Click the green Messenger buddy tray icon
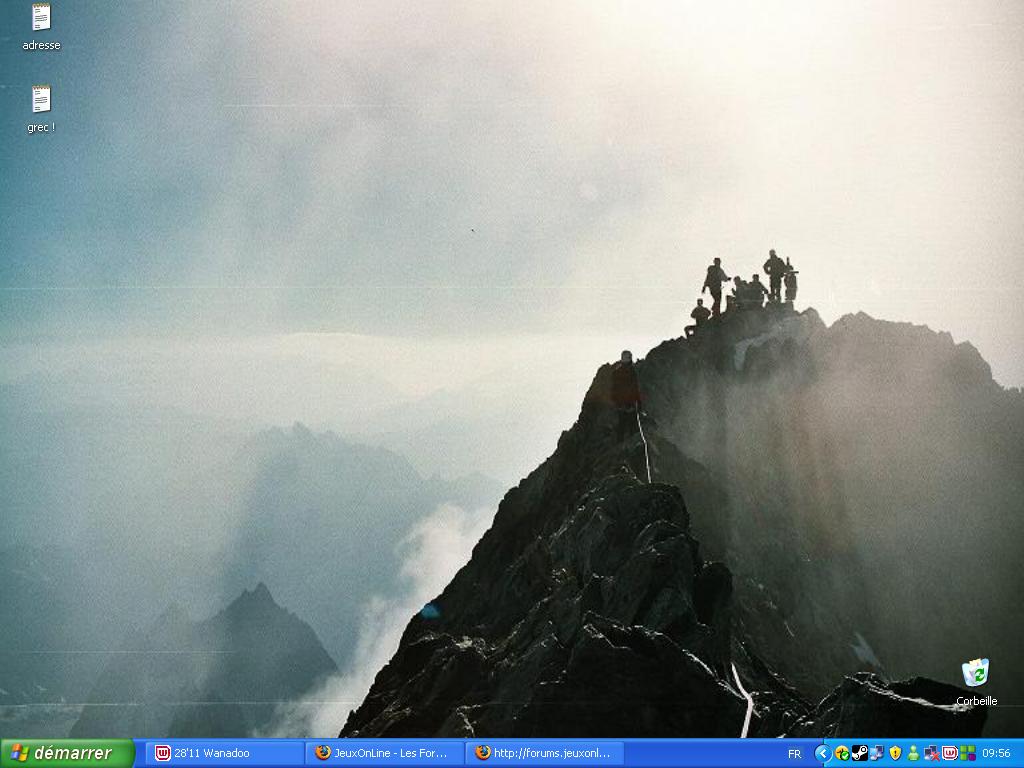 point(913,754)
